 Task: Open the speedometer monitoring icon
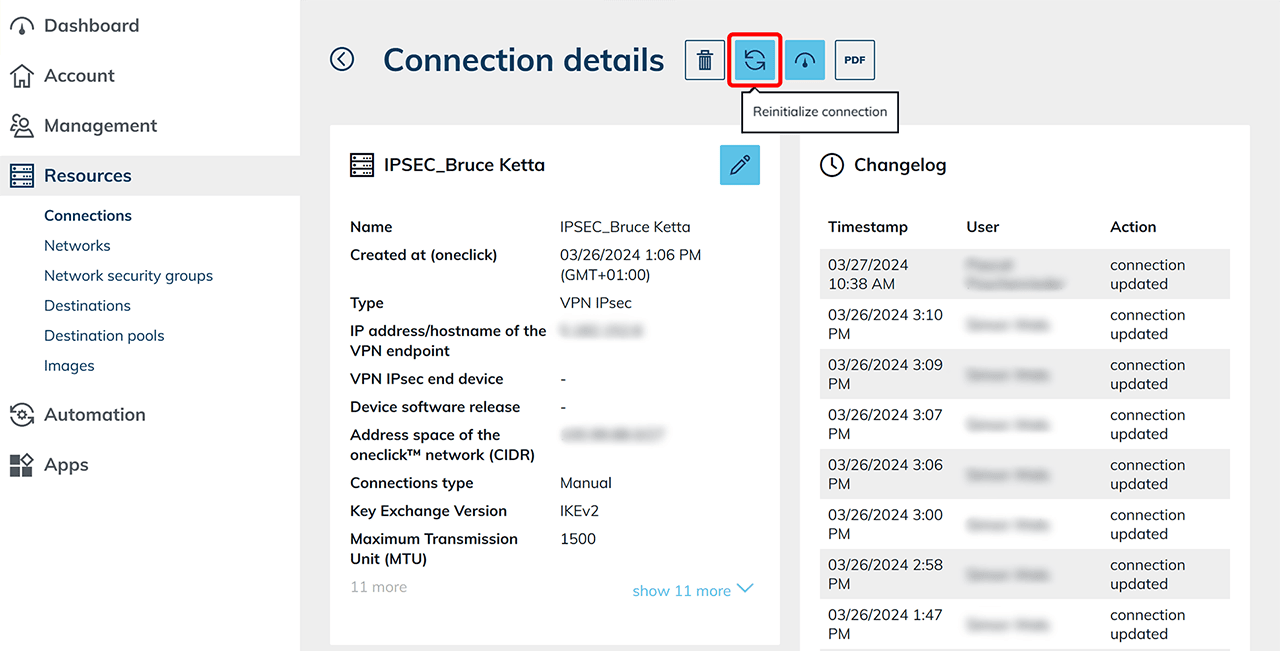(x=805, y=60)
